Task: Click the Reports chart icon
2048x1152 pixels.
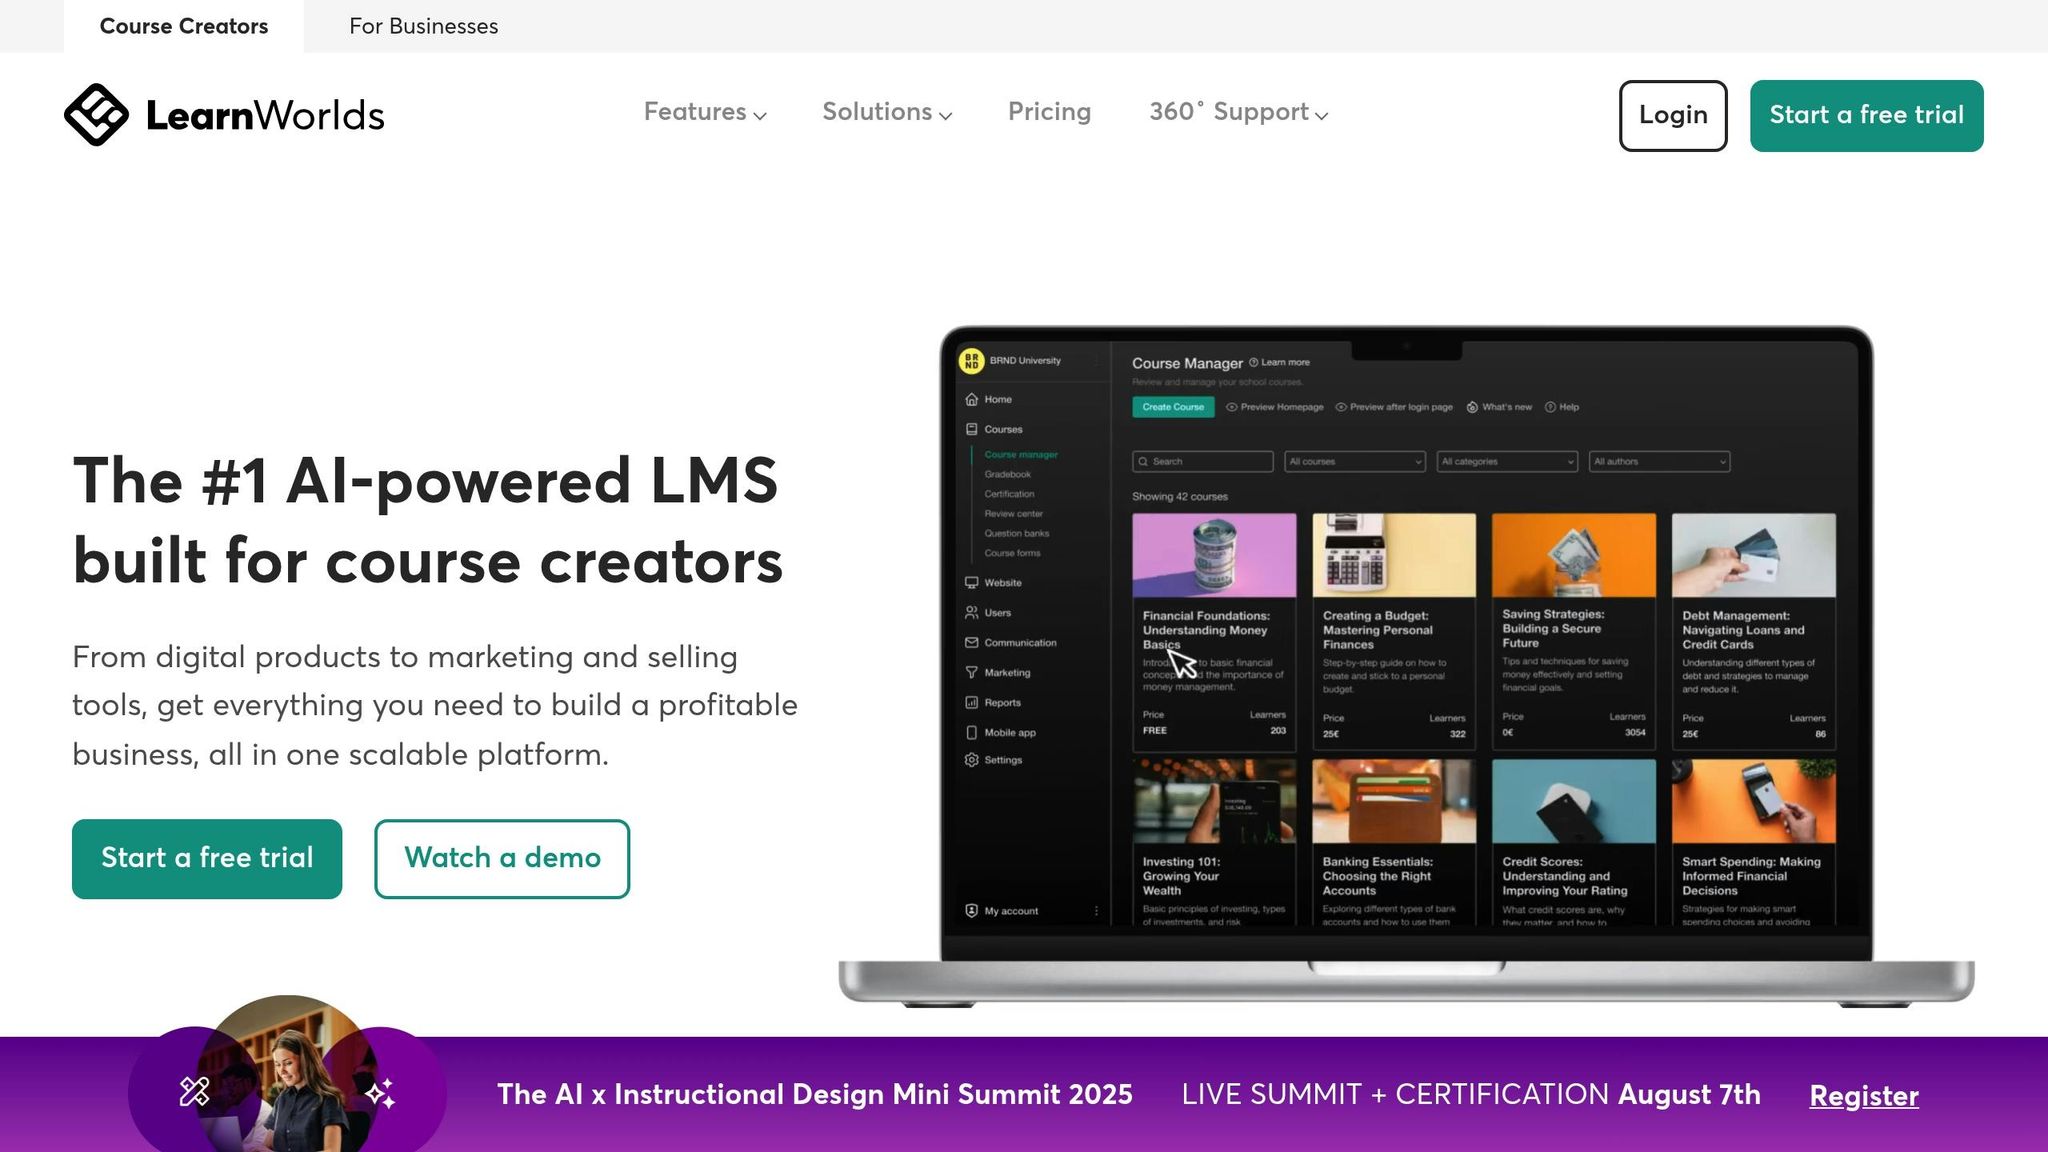Action: pos(971,702)
